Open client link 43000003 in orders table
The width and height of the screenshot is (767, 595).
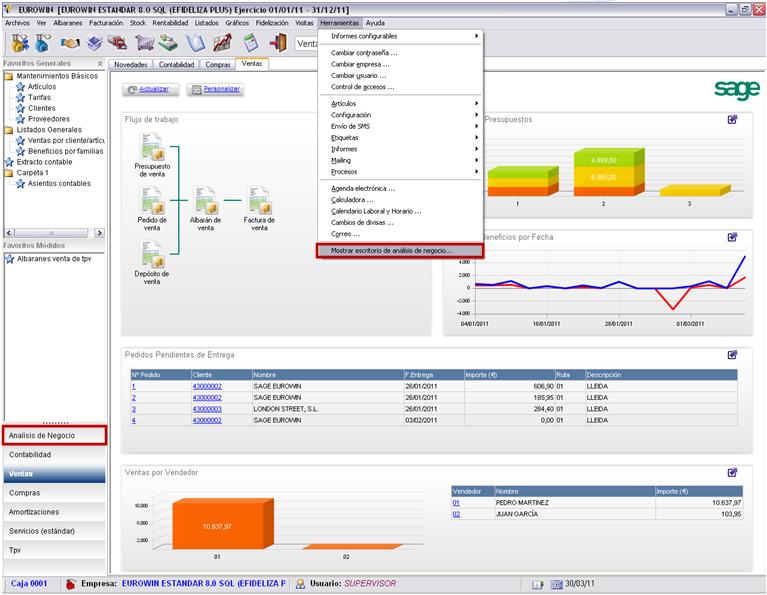(x=207, y=409)
